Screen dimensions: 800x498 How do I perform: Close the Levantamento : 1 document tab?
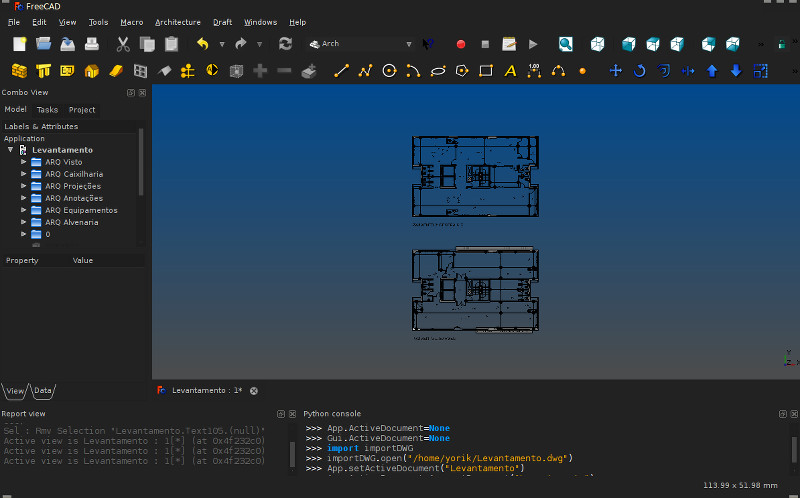(254, 390)
